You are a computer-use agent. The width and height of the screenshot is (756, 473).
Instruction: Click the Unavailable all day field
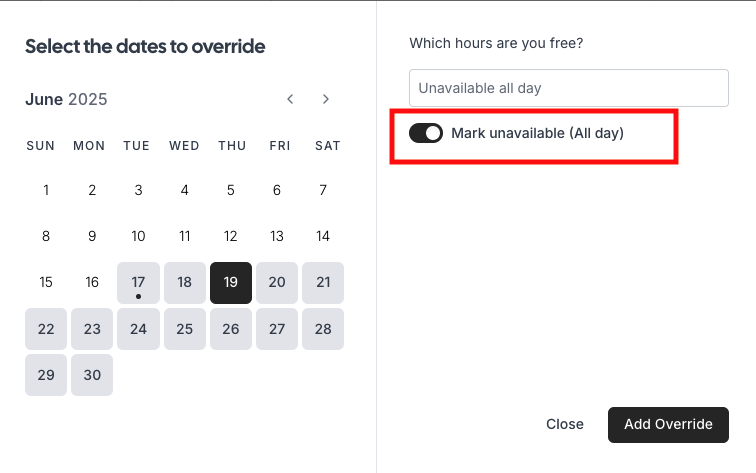(x=569, y=88)
